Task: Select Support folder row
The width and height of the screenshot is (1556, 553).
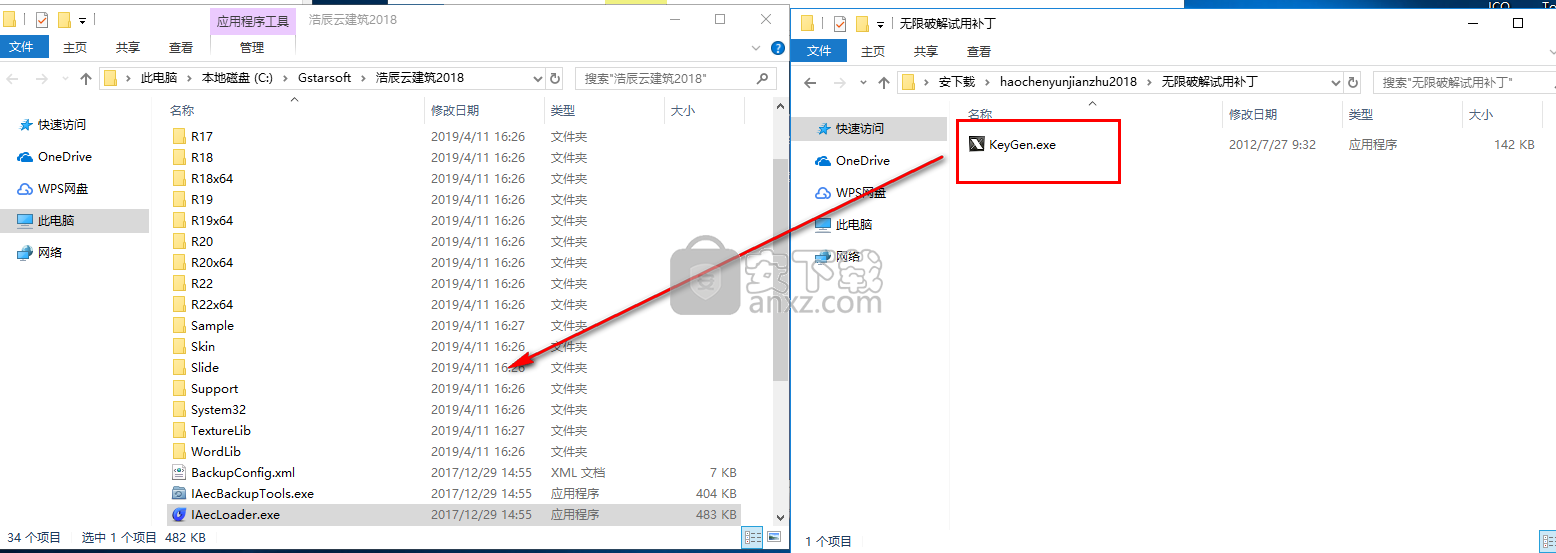Action: tap(455, 389)
